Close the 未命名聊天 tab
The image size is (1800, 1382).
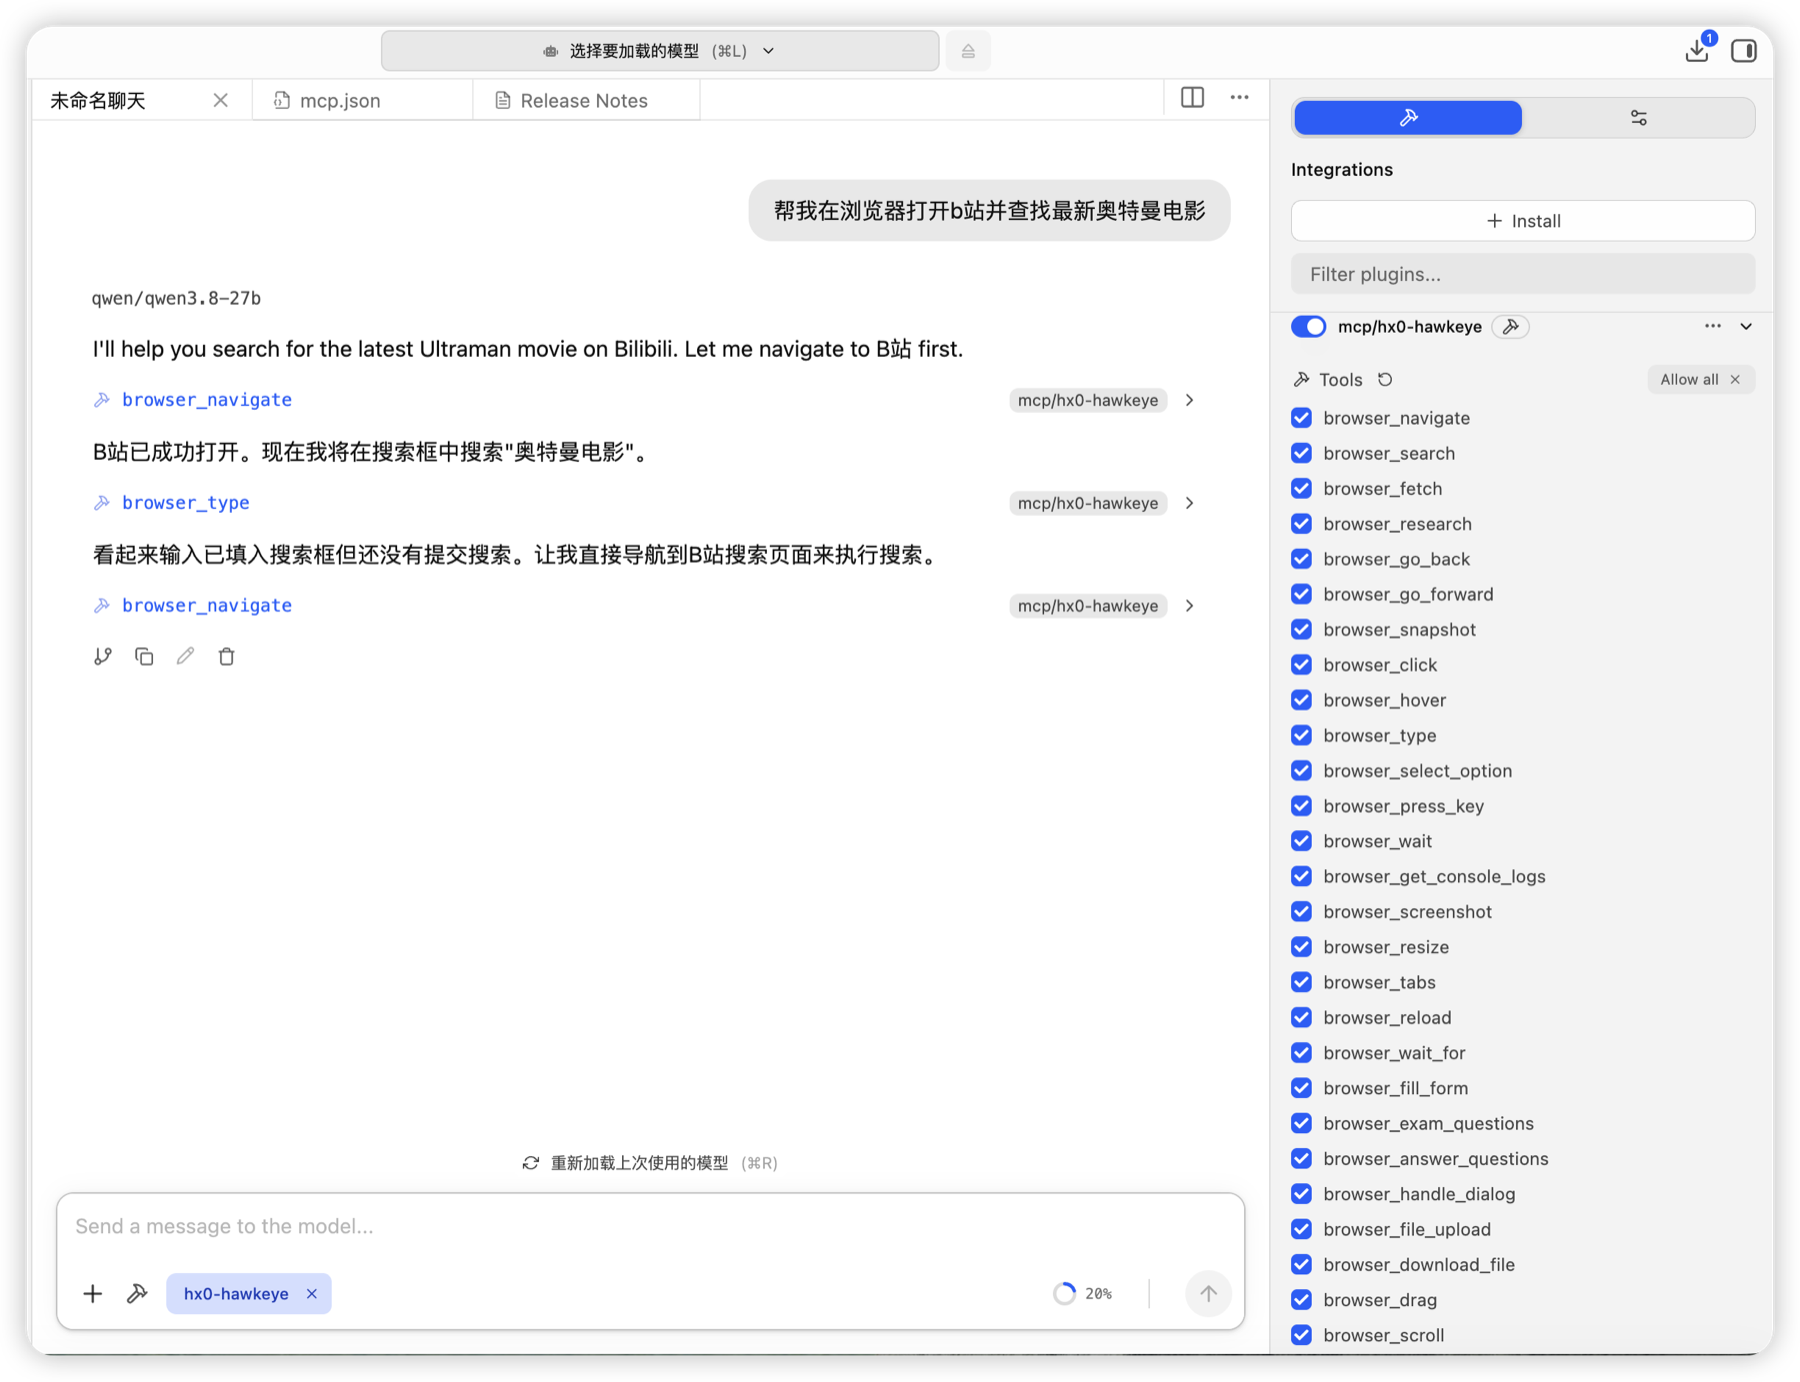(221, 100)
